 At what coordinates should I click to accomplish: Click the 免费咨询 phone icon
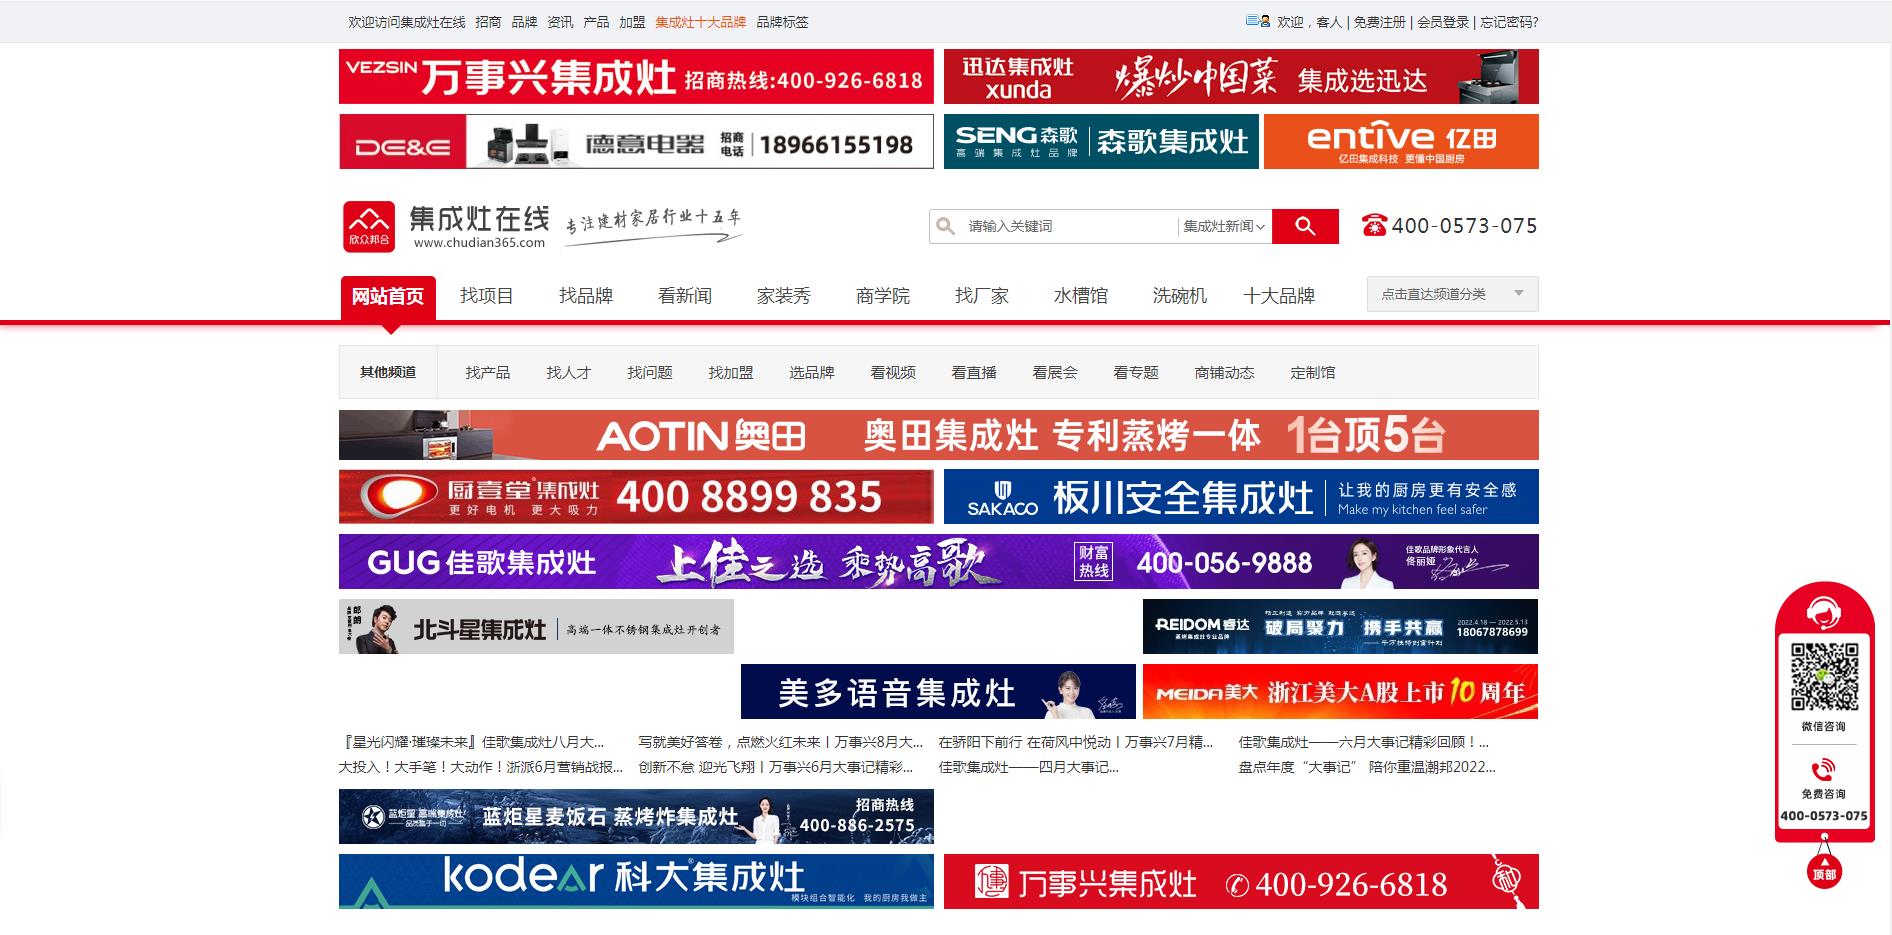(x=1823, y=770)
